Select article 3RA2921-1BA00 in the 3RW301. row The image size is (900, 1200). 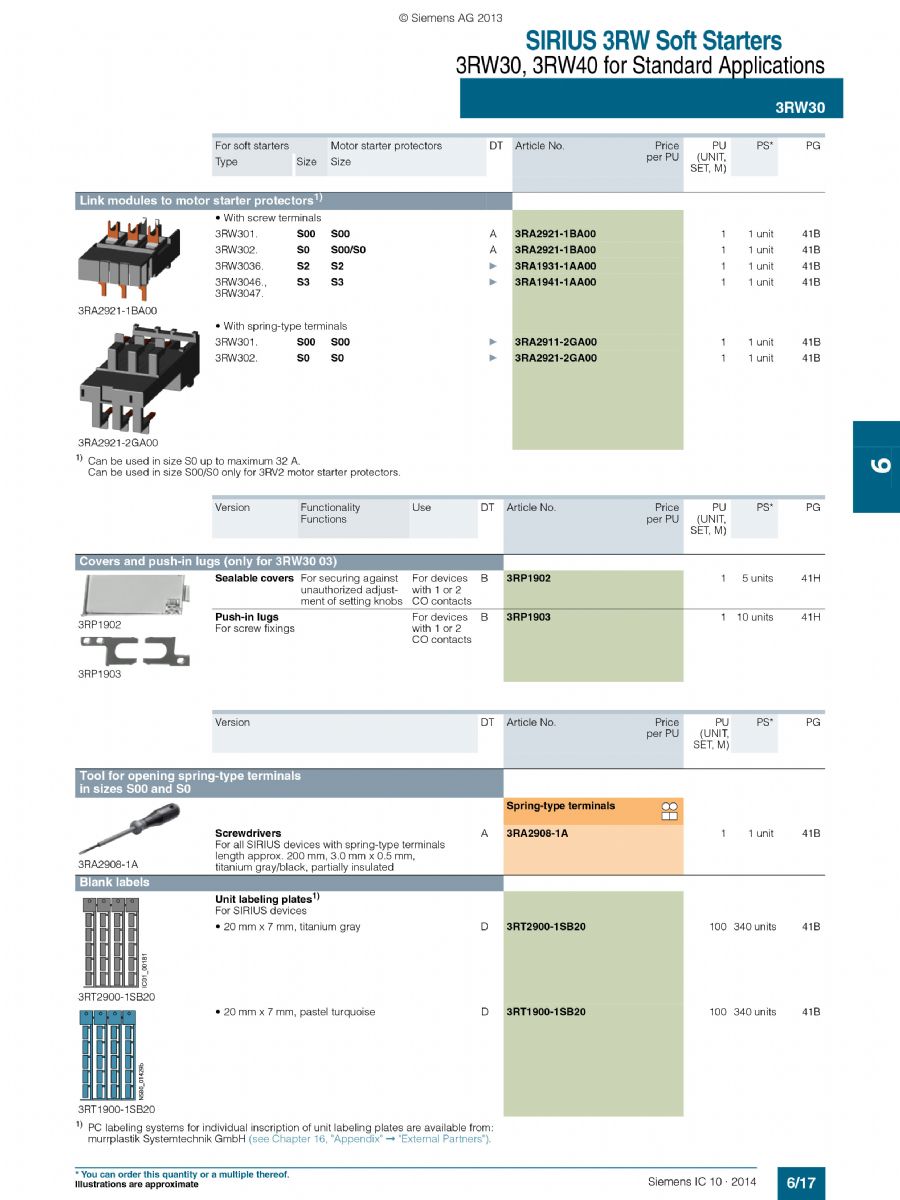click(555, 234)
